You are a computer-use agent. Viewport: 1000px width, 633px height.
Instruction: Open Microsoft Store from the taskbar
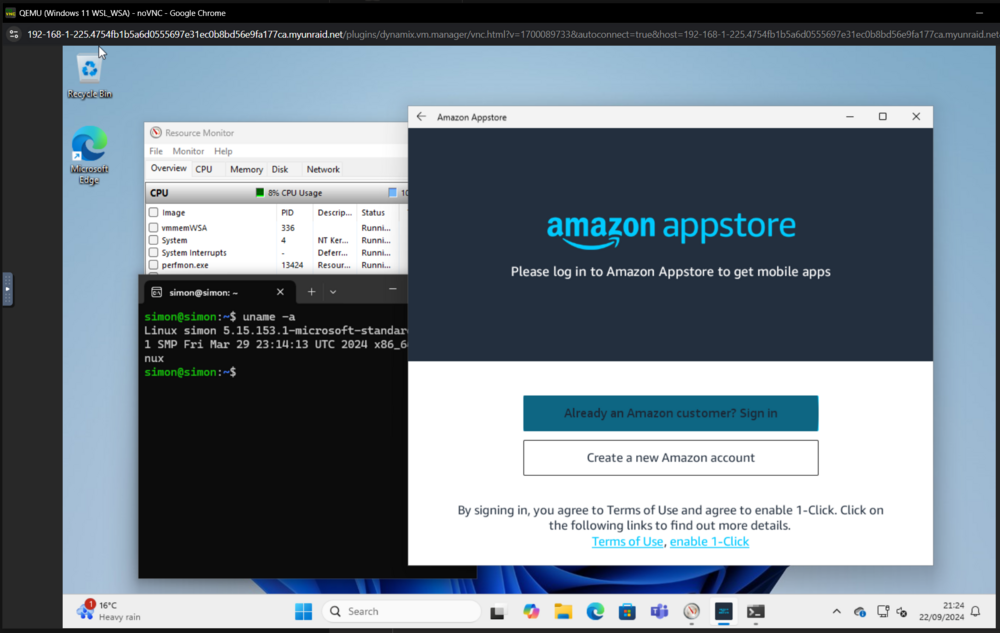627,612
